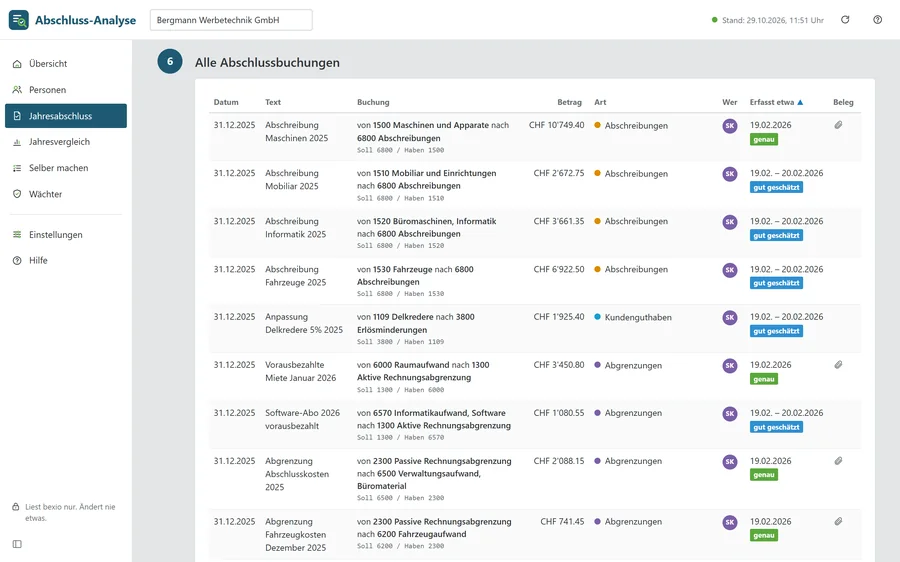Click gut geschätzt badge in Software-Abo row
Image resolution: width=900 pixels, height=562 pixels.
(776, 427)
